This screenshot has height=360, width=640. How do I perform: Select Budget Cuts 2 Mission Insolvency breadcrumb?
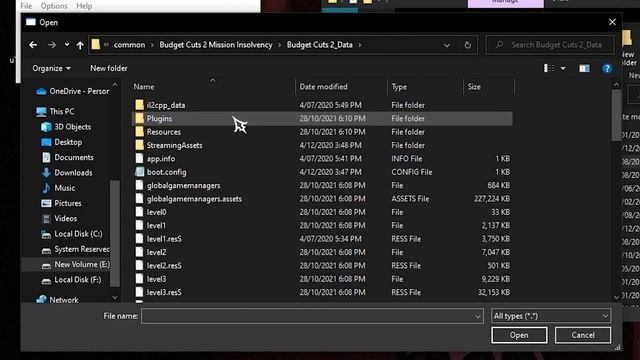(216, 45)
